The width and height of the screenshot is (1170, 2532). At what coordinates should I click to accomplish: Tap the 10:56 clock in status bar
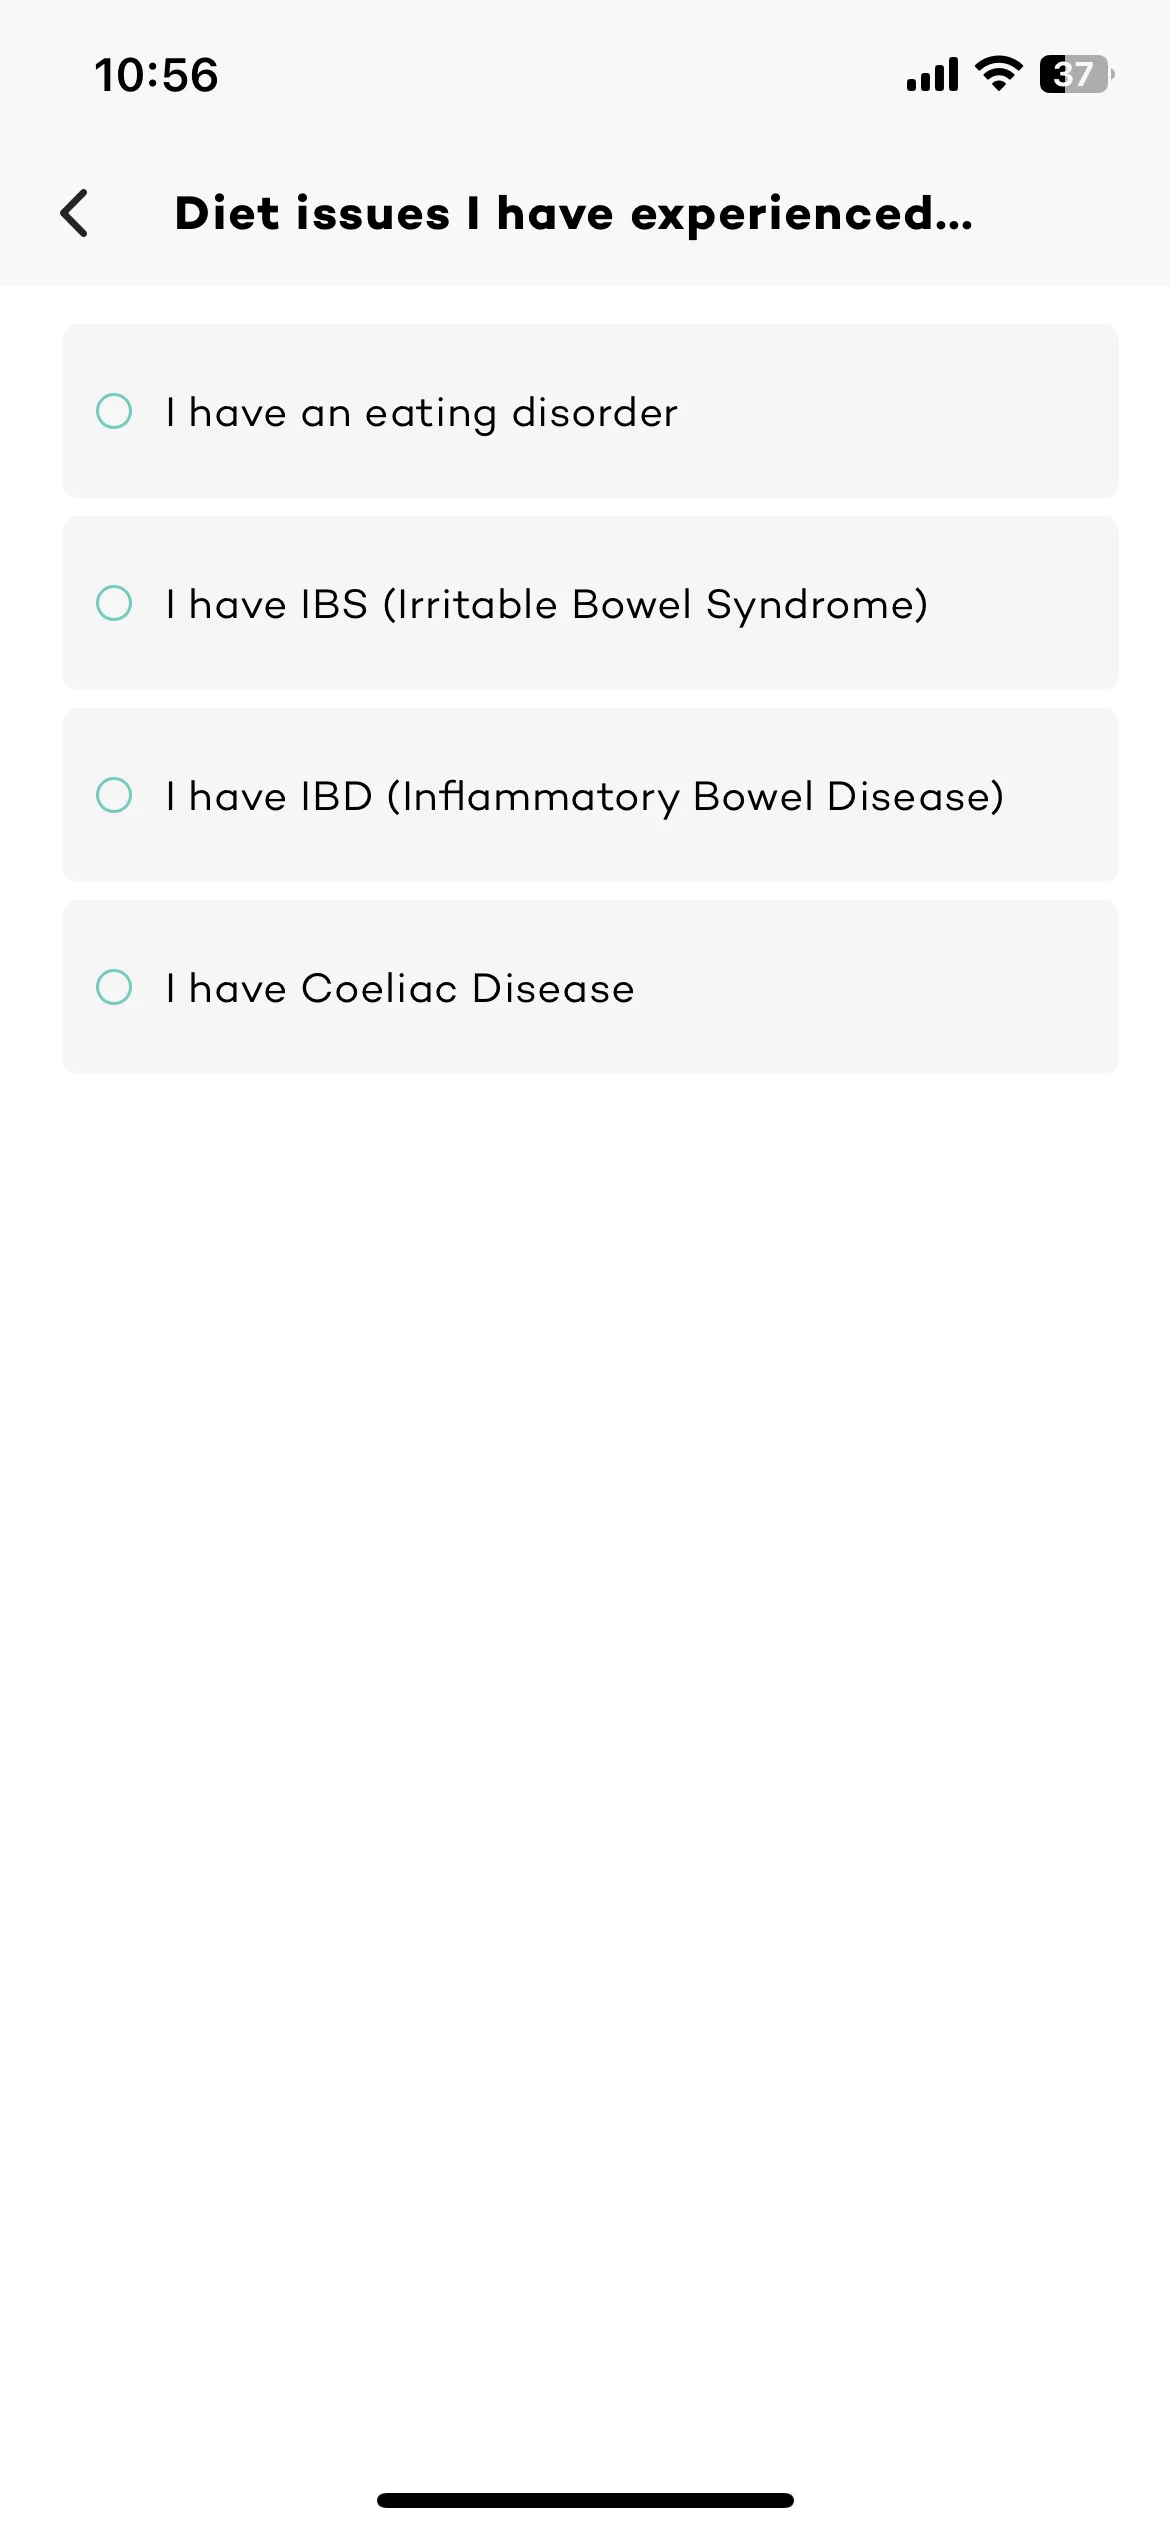pos(156,76)
